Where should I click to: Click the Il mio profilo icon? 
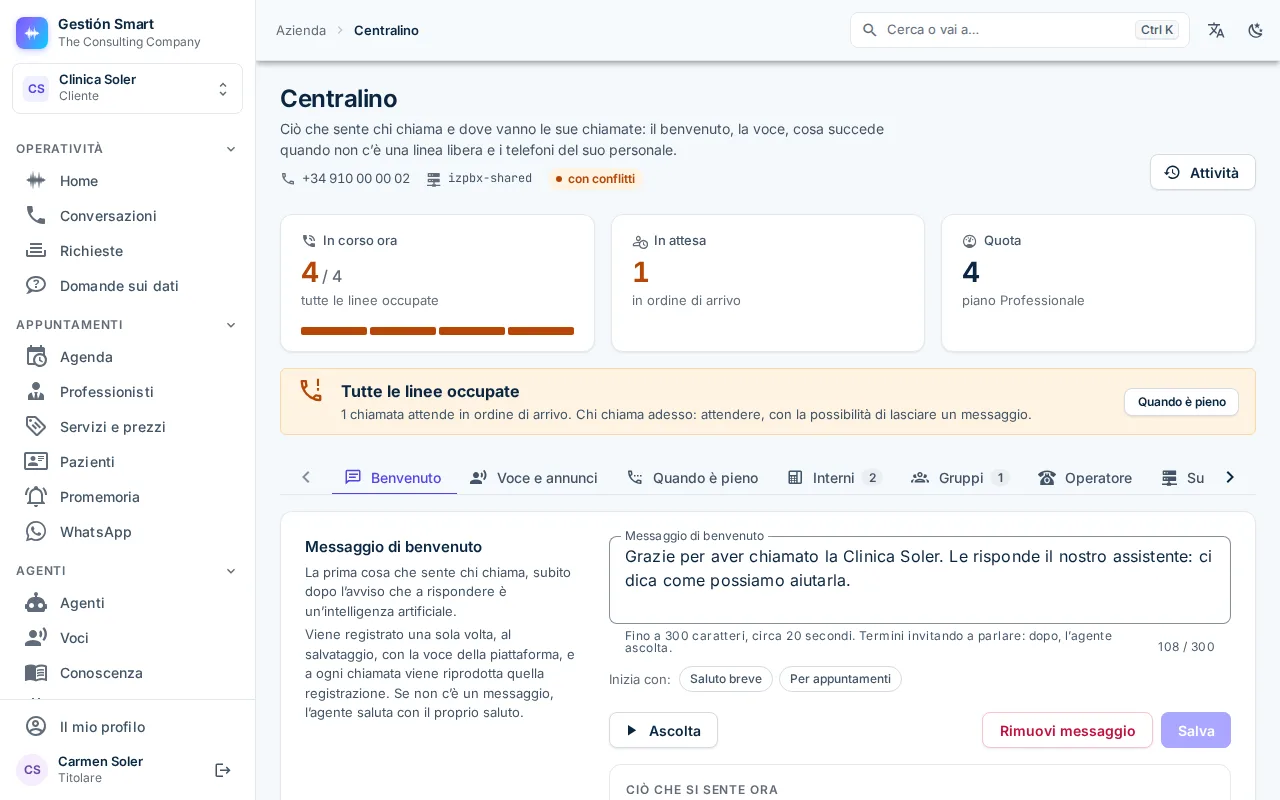coord(36,727)
